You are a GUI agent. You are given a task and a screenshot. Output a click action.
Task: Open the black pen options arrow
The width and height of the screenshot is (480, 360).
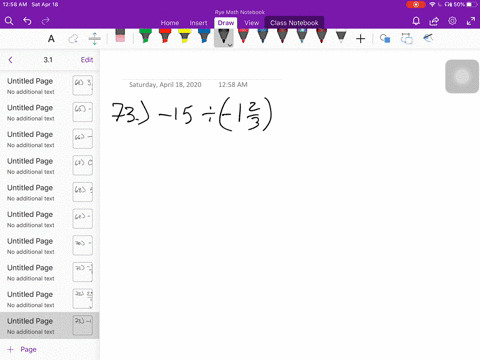pyautogui.click(x=230, y=45)
